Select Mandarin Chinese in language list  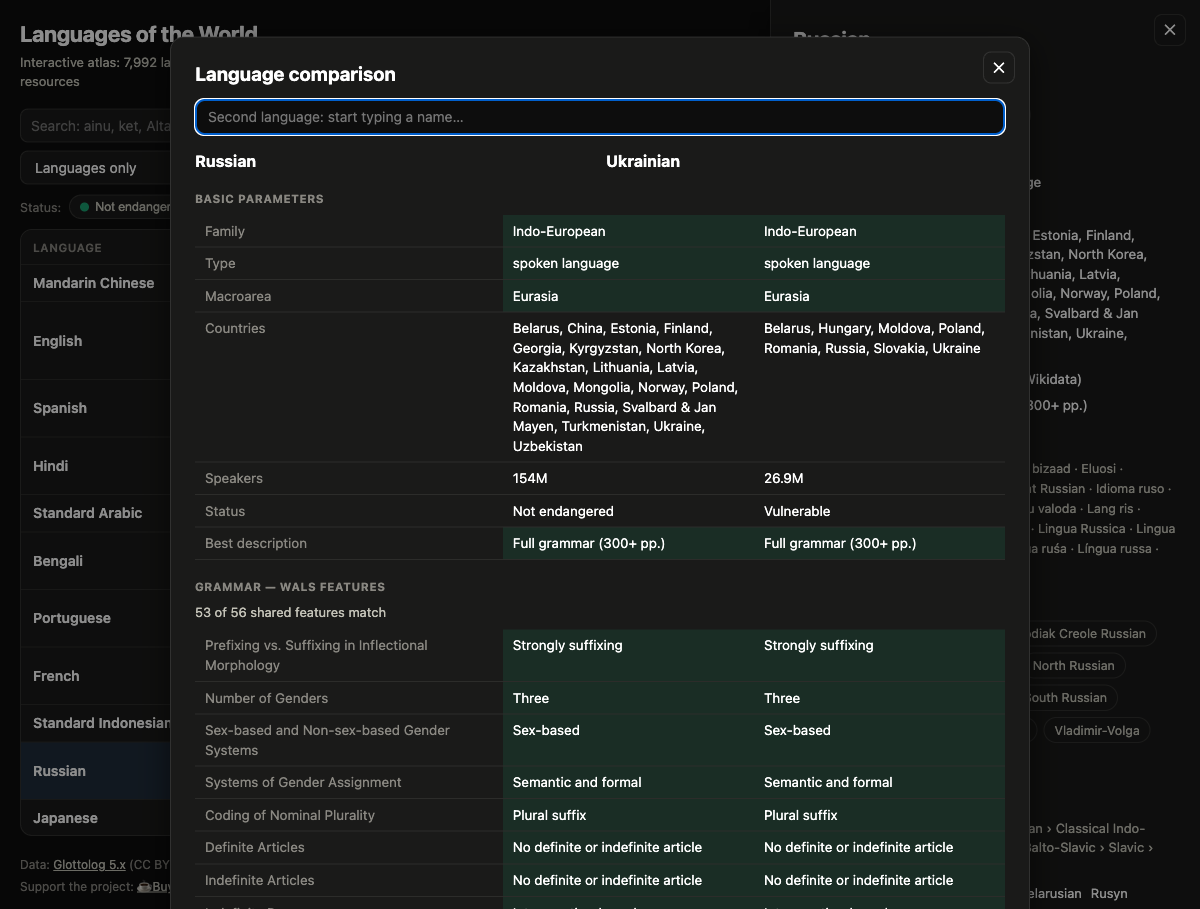pos(96,283)
